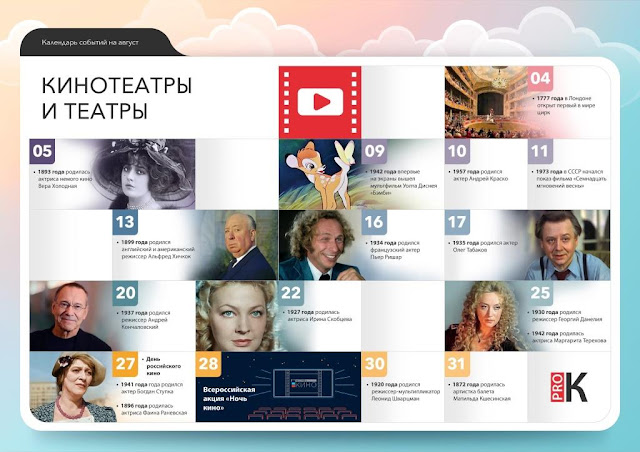Click the PRO K logo
The width and height of the screenshot is (640, 452).
(x=569, y=387)
